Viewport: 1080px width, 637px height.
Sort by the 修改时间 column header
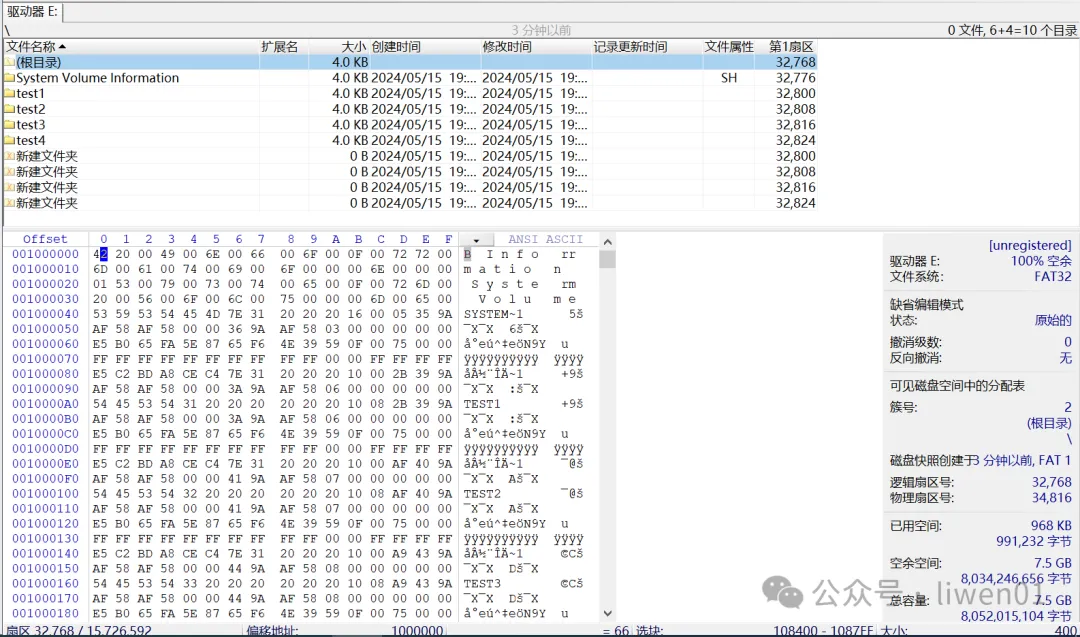(536, 47)
